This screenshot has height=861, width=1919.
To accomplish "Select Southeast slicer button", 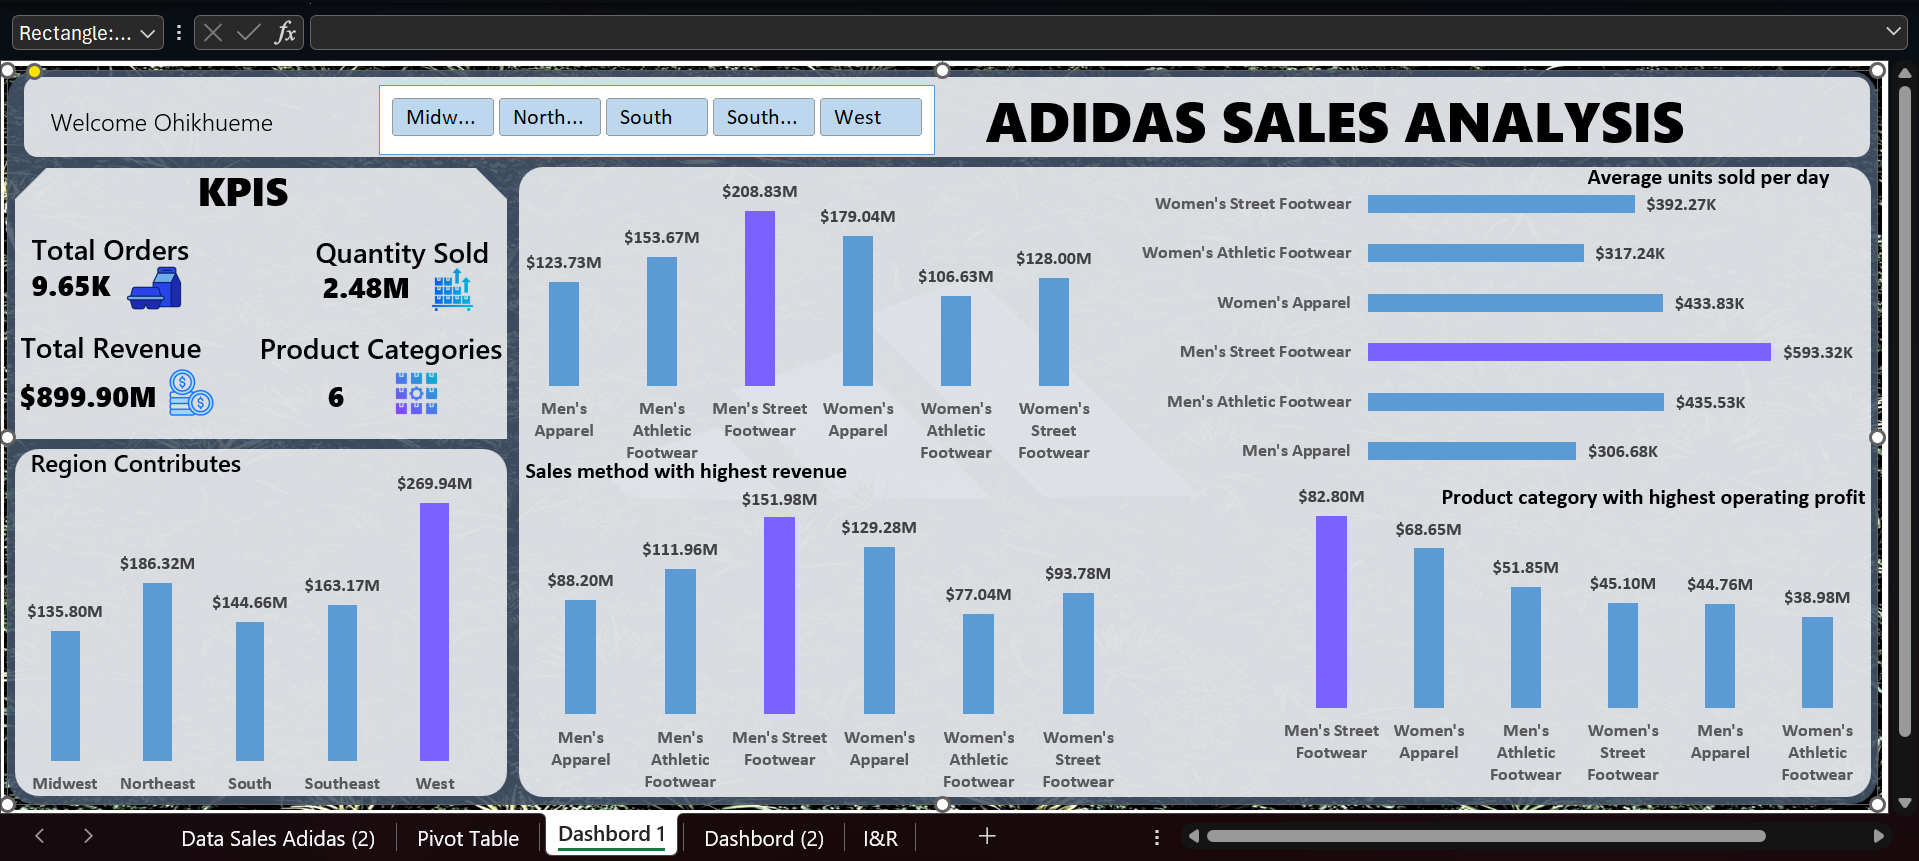I will 763,117.
